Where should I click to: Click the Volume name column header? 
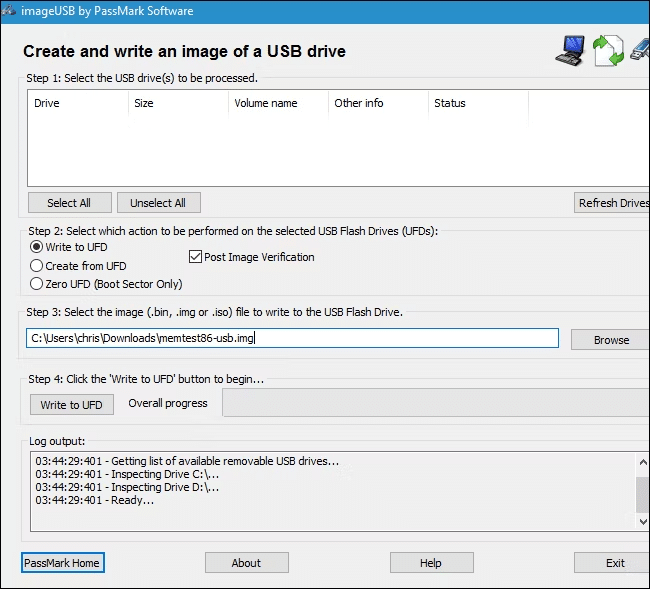pyautogui.click(x=276, y=103)
